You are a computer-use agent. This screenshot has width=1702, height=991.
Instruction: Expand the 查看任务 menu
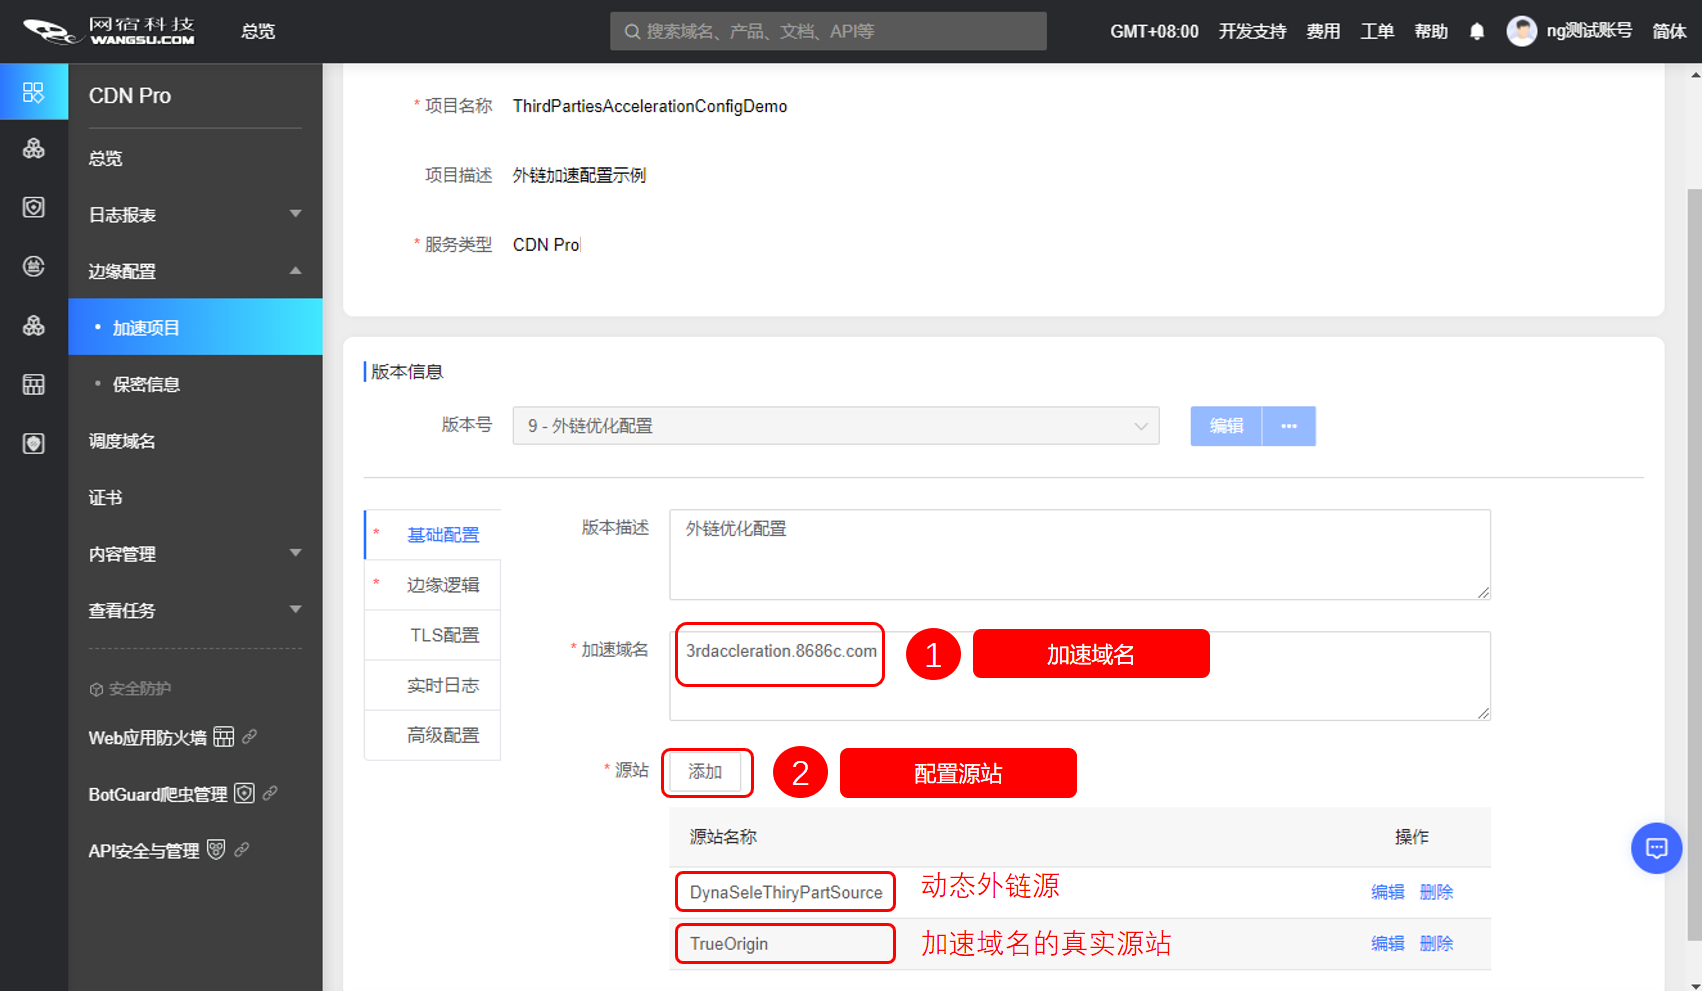pos(295,610)
